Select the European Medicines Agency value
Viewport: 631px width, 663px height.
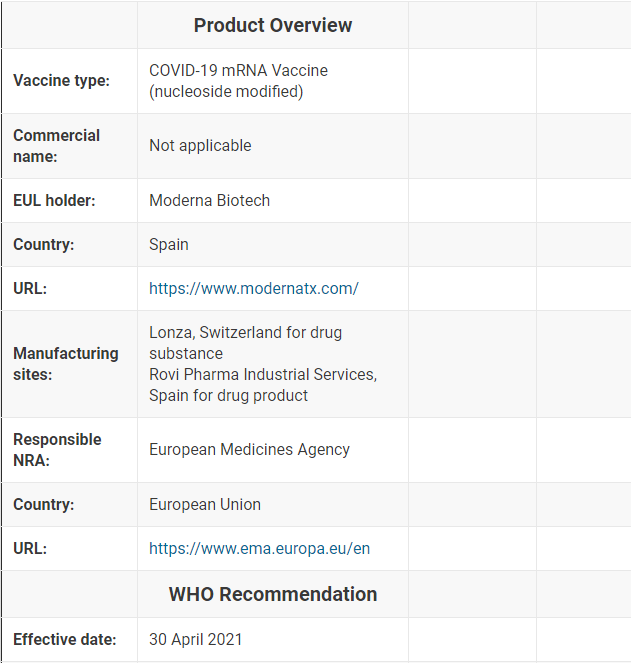click(250, 449)
